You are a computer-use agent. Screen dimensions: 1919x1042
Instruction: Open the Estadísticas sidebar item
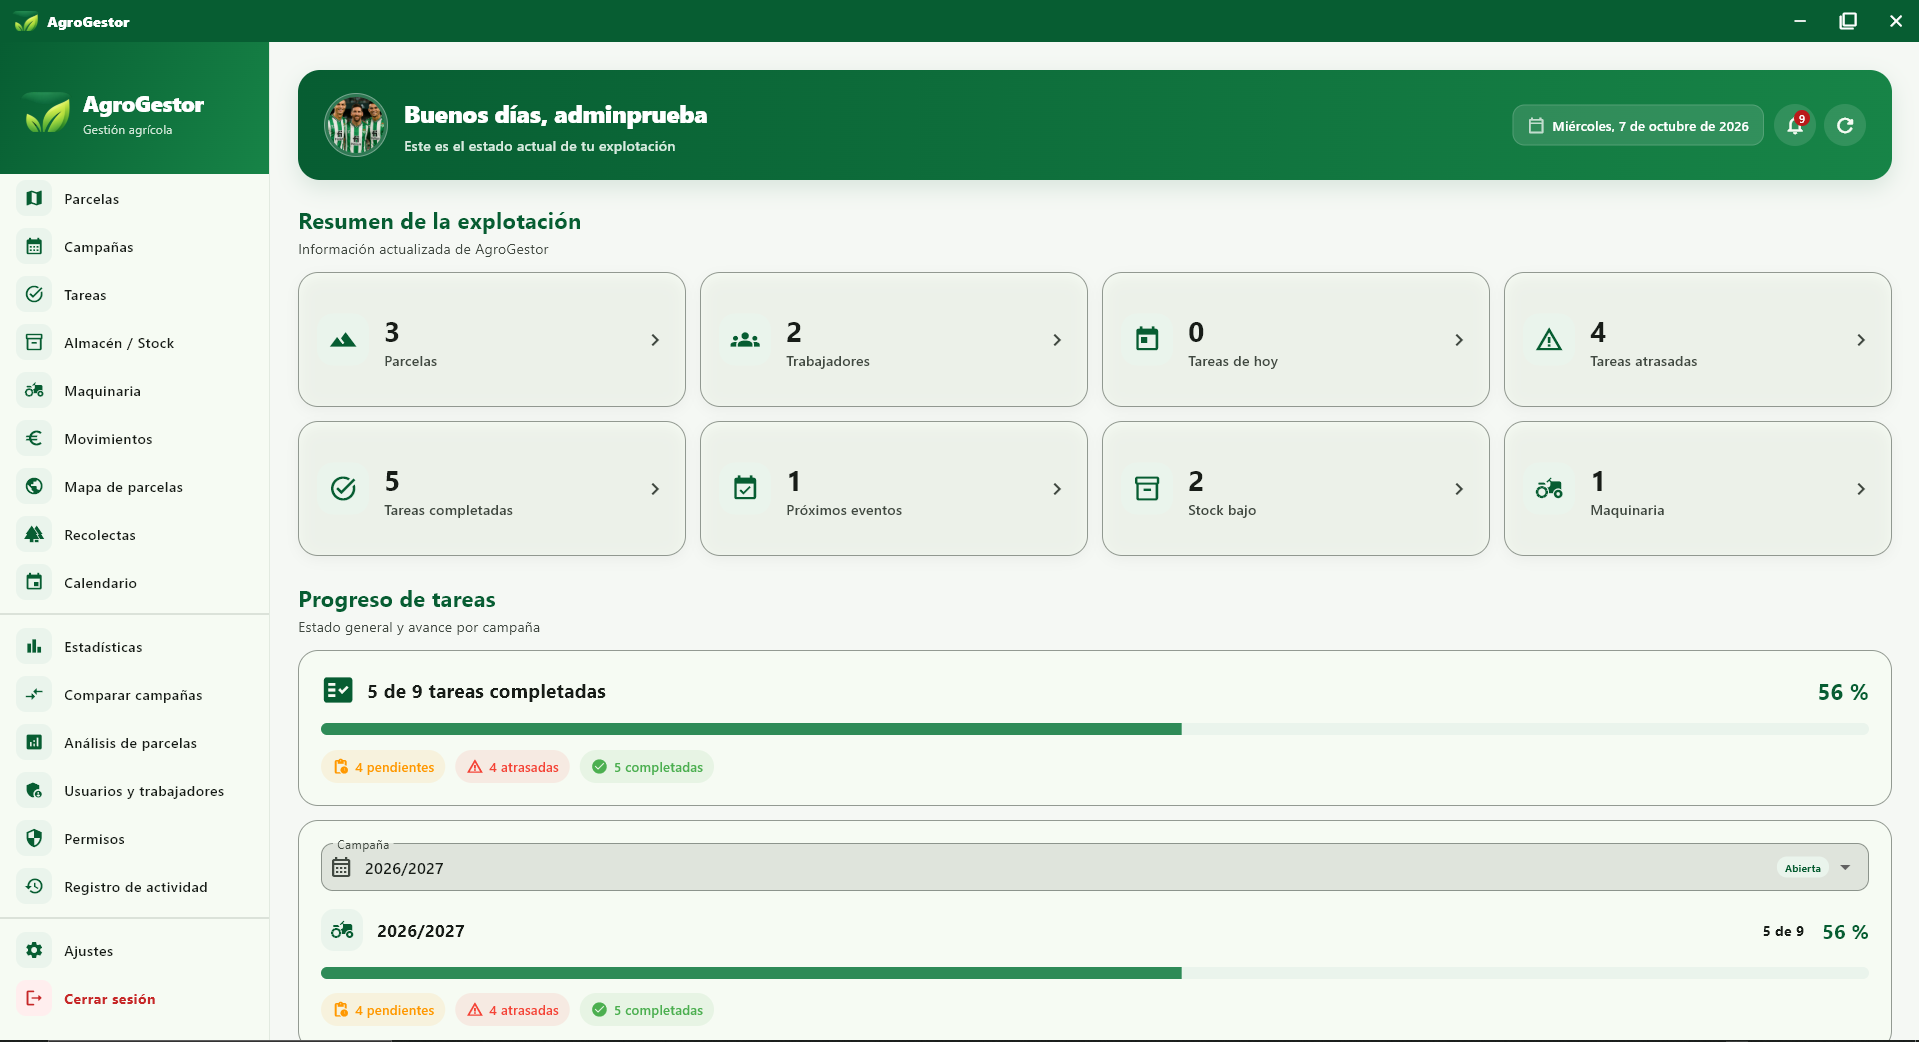click(134, 646)
